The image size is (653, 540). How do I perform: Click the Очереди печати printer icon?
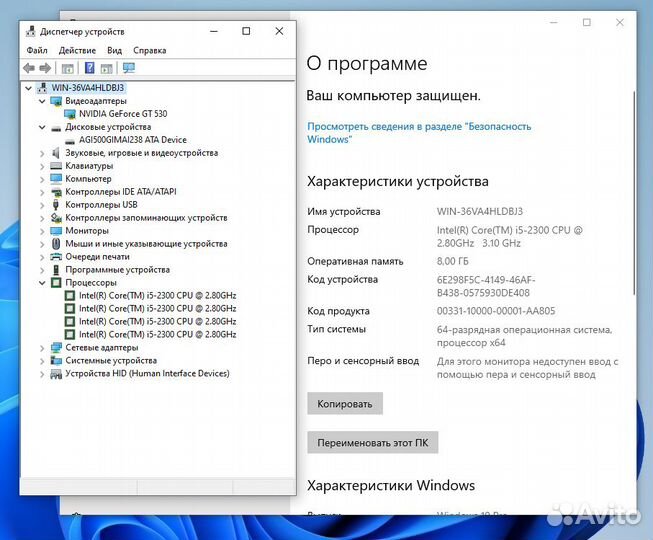point(56,257)
